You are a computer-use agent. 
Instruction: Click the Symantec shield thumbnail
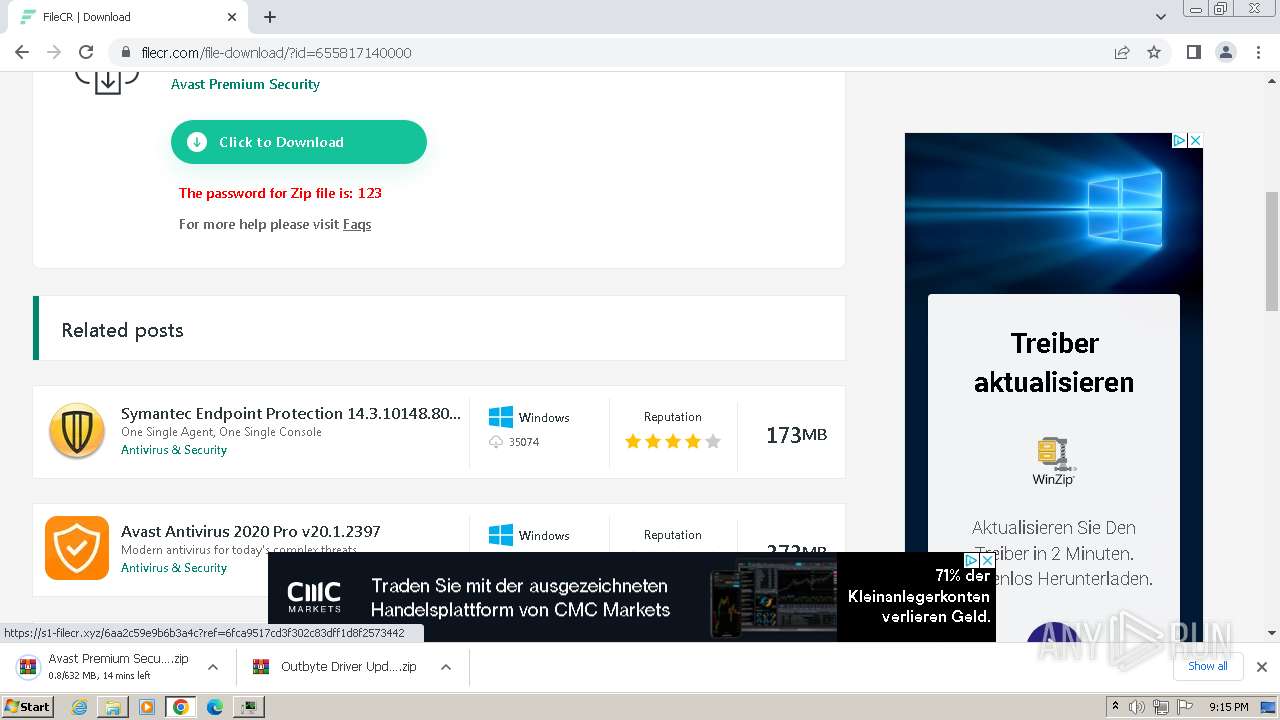77,431
